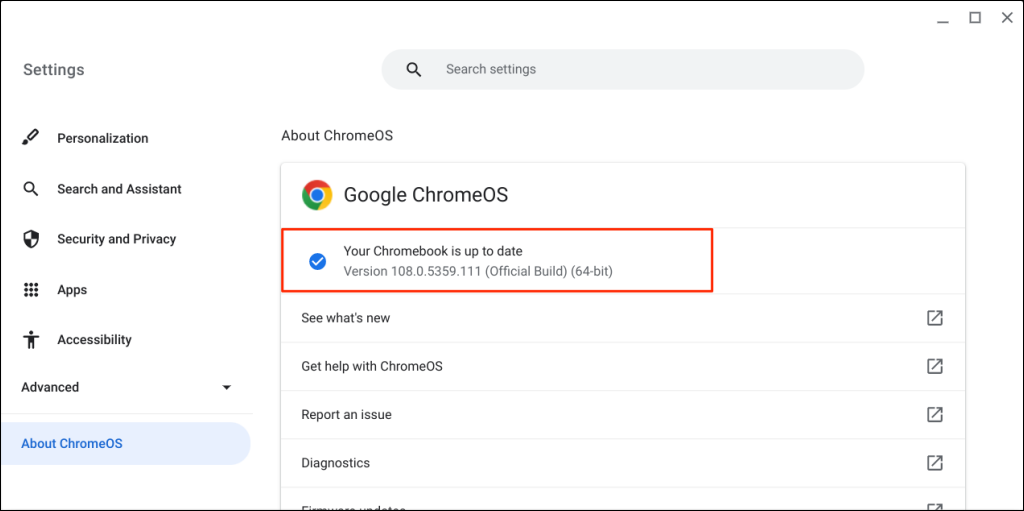Click the Apps grid icon

(x=31, y=290)
